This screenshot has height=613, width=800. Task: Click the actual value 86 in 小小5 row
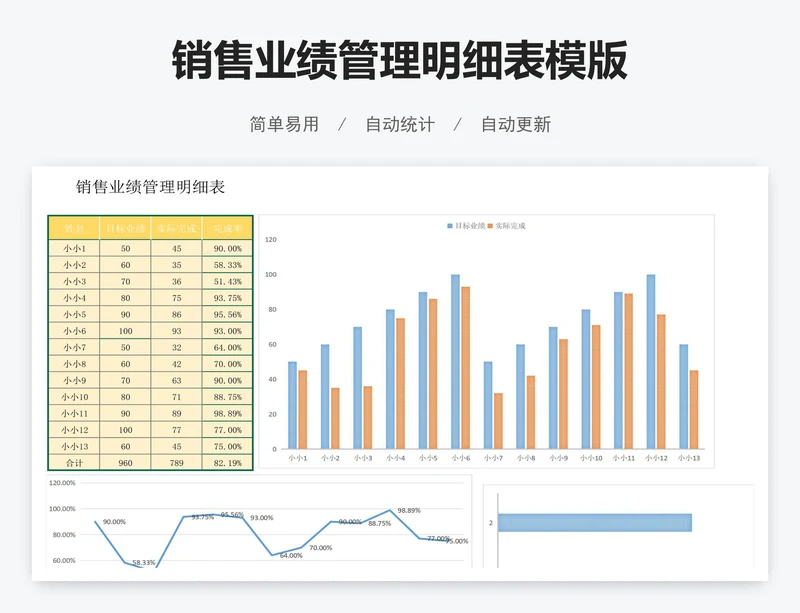177,314
